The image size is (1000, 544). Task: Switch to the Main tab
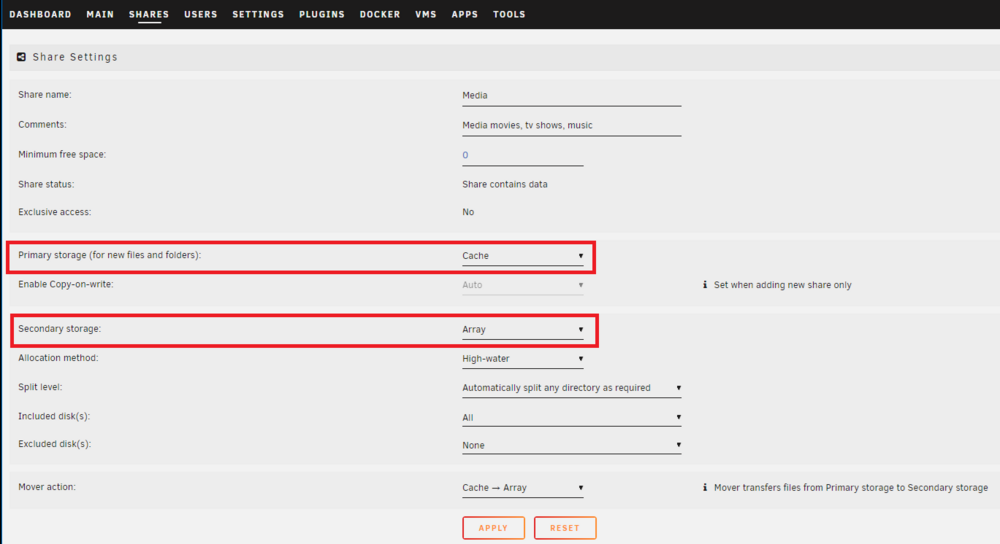click(x=100, y=14)
